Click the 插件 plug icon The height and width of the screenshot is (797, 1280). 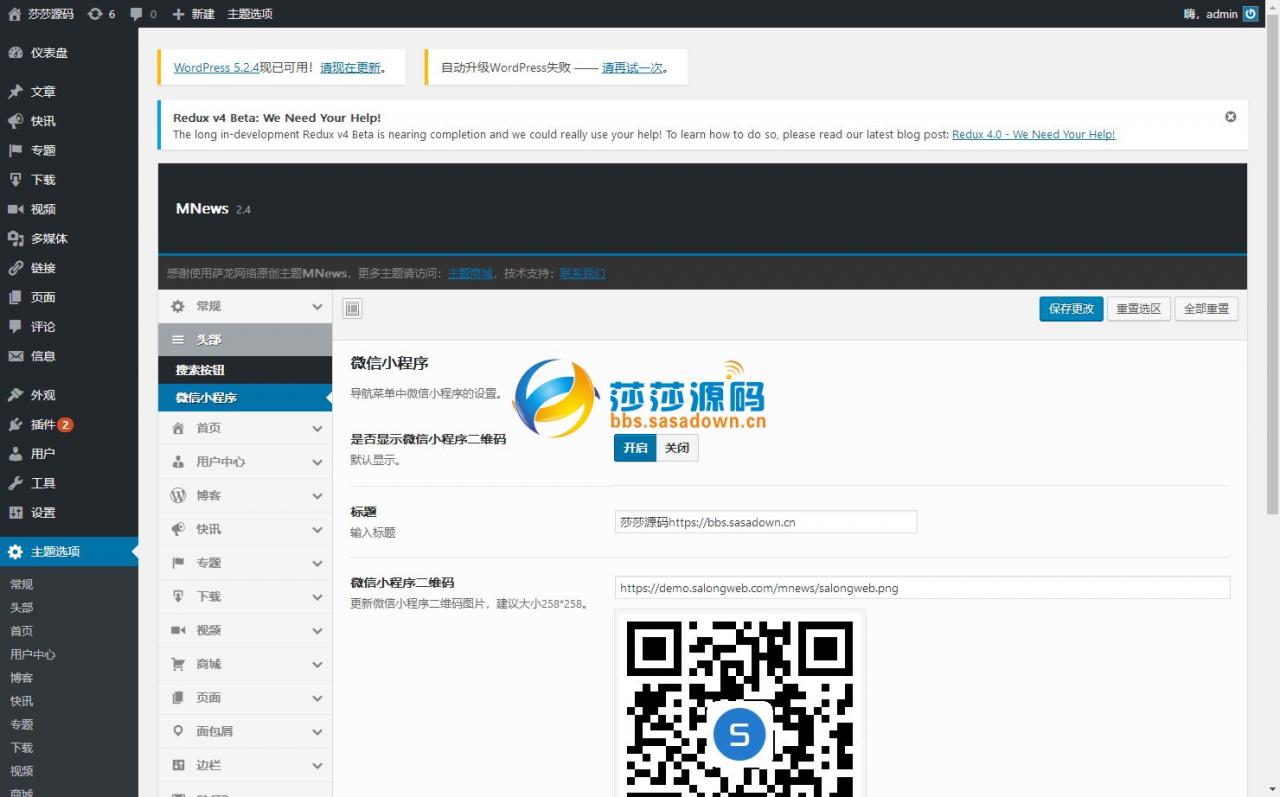[x=15, y=424]
